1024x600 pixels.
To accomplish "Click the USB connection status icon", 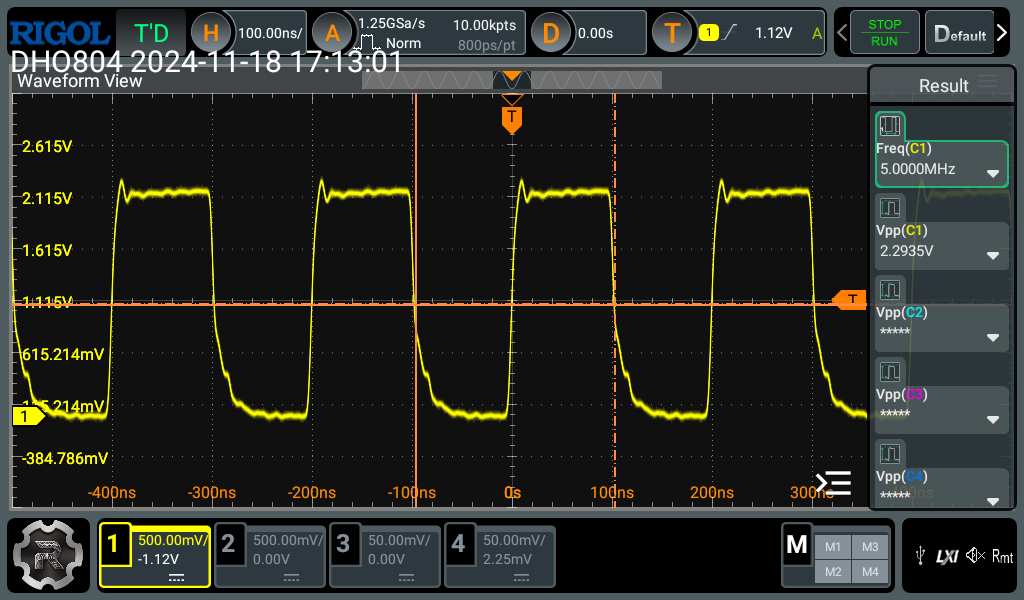I will tap(921, 556).
